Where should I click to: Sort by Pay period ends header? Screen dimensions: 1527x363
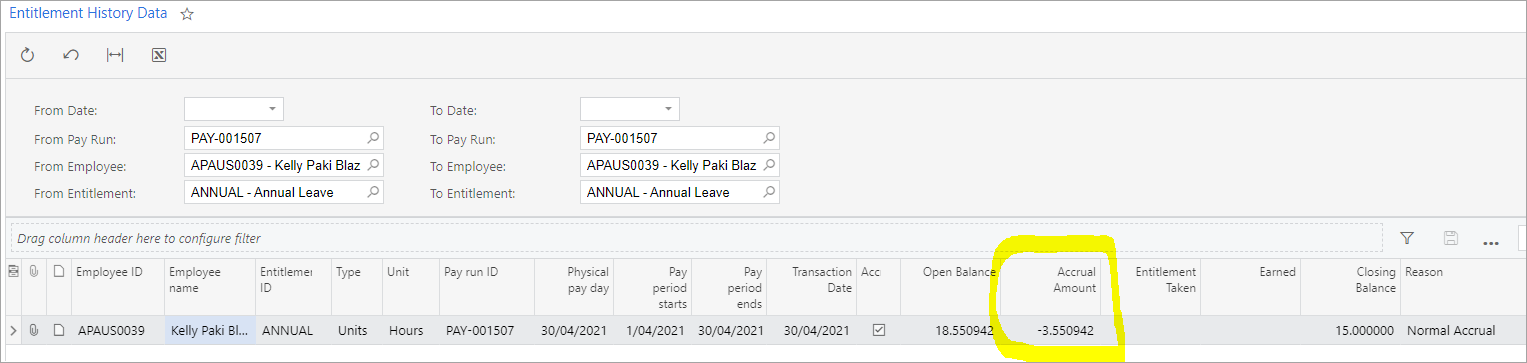pos(730,288)
